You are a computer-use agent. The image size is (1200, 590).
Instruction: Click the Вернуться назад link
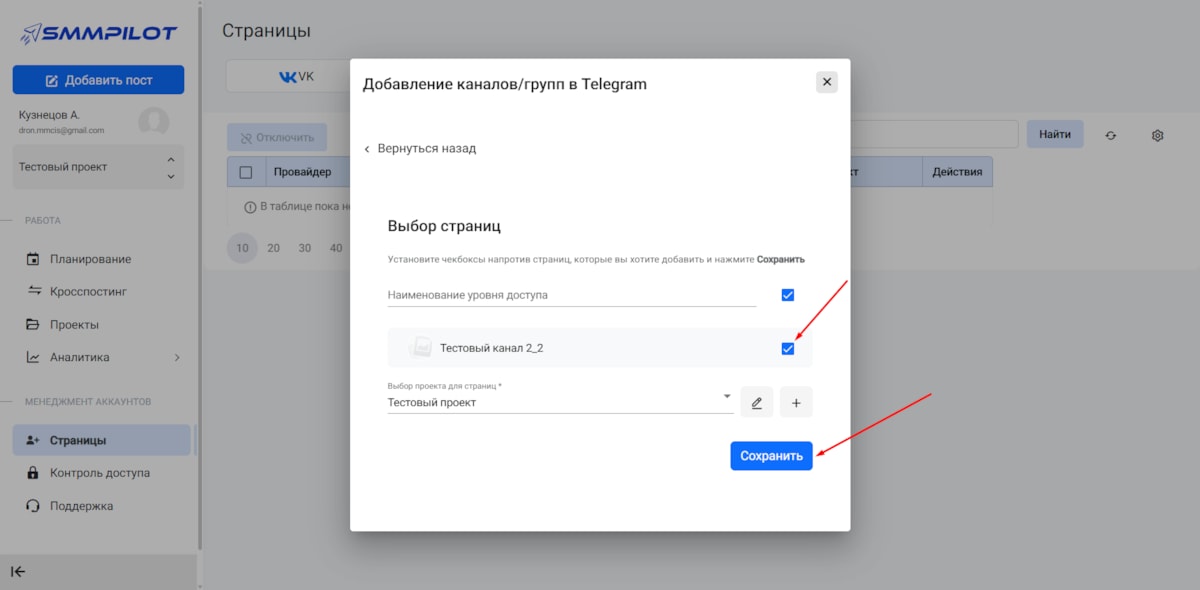pyautogui.click(x=420, y=148)
